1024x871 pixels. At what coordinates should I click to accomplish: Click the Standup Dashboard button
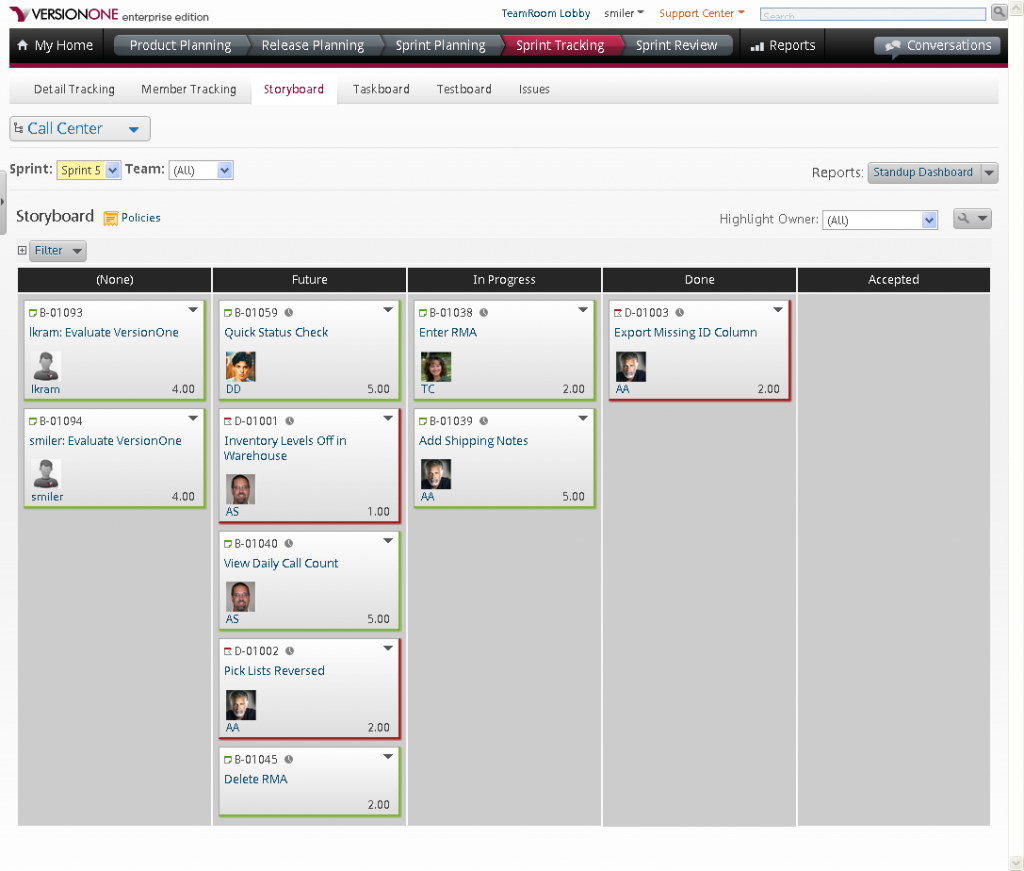(x=922, y=172)
